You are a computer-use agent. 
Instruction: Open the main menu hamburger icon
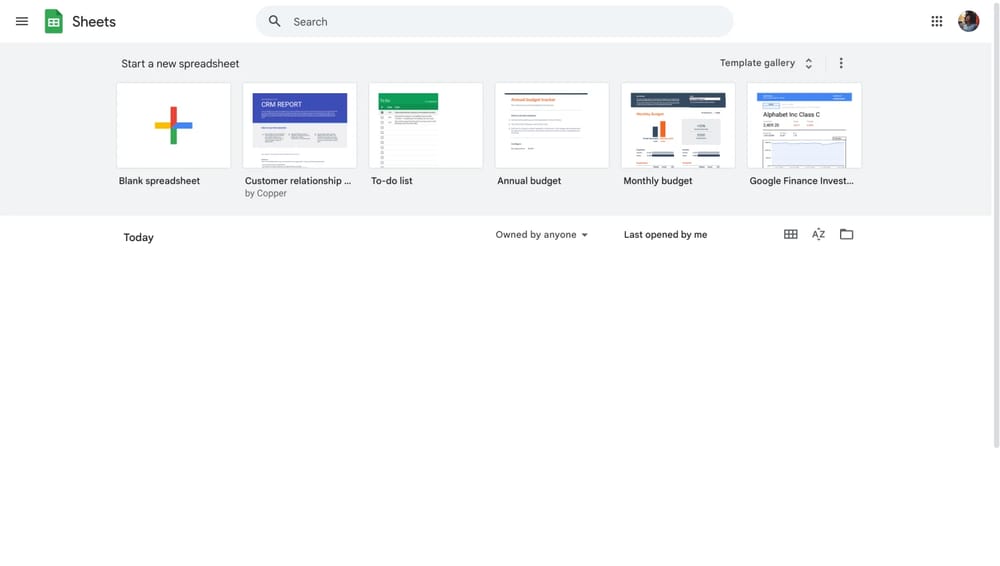coord(22,21)
